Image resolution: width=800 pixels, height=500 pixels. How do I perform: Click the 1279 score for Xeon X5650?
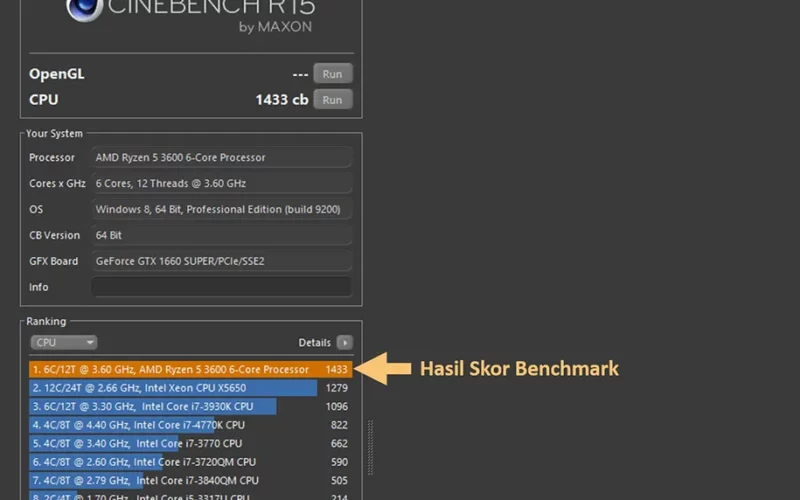337,388
